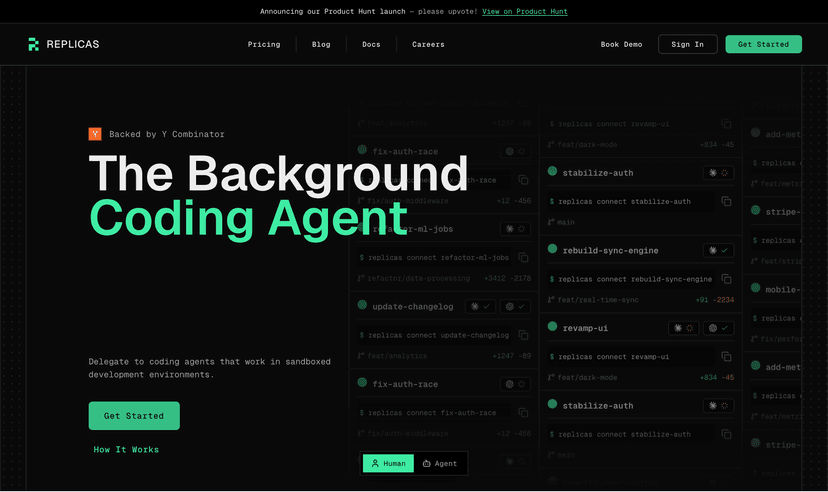Click the orange Y Combinator badge
This screenshot has width=828, height=492.
tap(95, 134)
